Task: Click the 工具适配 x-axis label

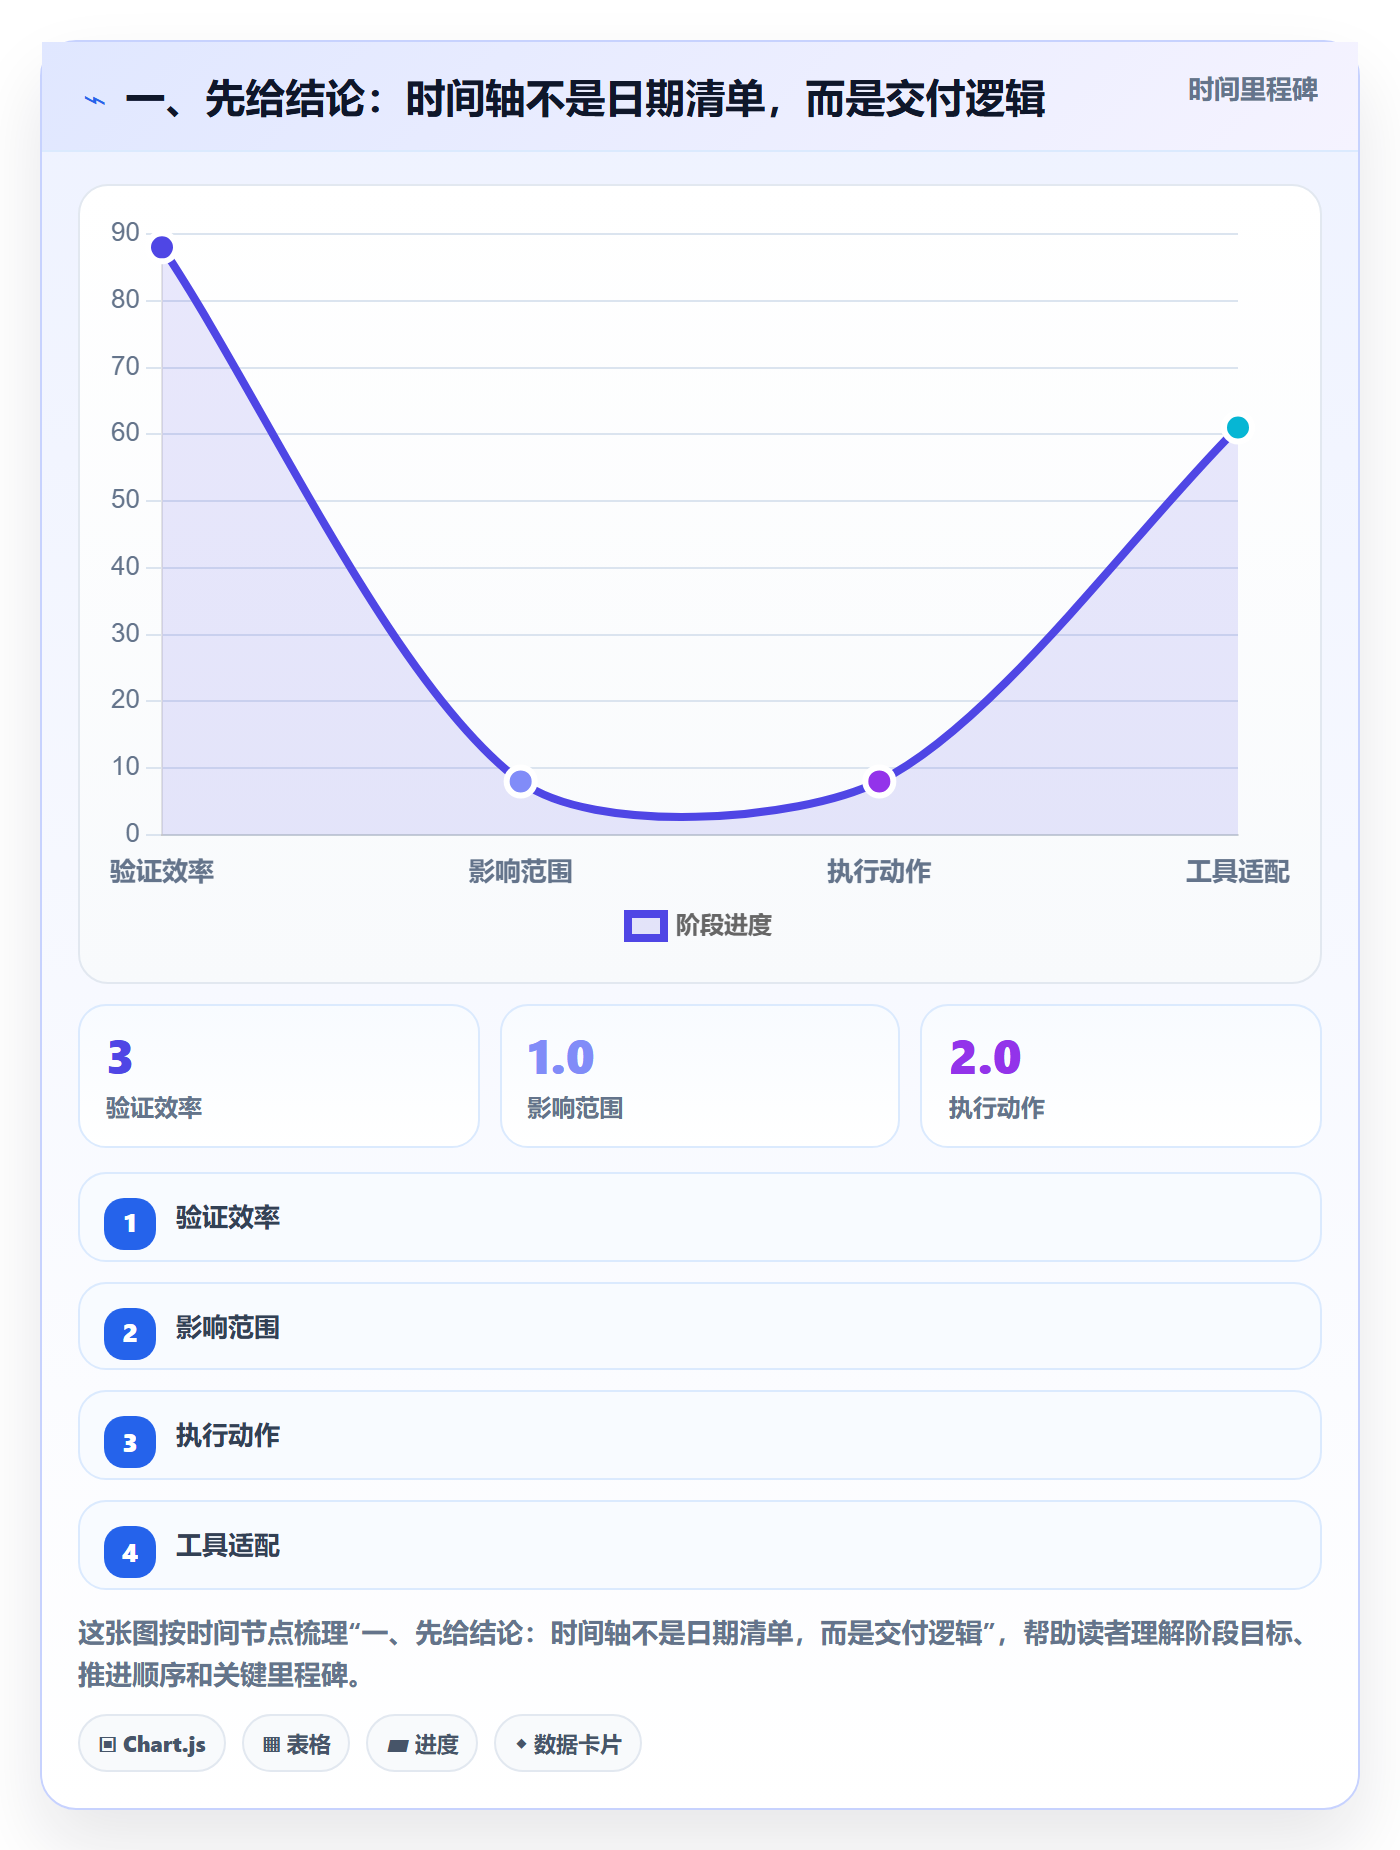Action: (1237, 871)
